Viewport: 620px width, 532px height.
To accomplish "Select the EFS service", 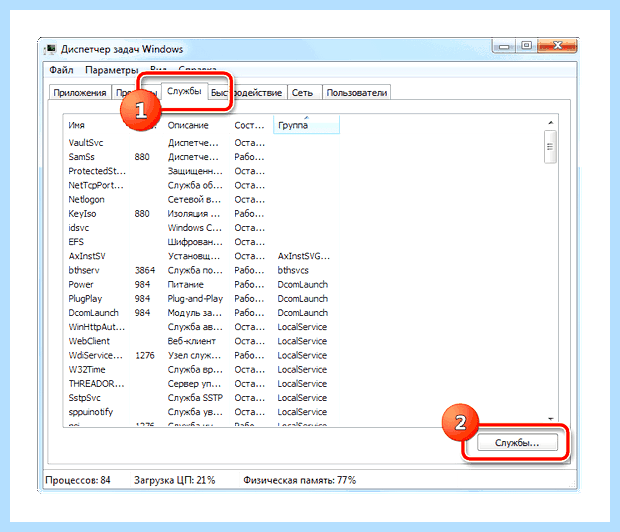I will click(x=76, y=242).
